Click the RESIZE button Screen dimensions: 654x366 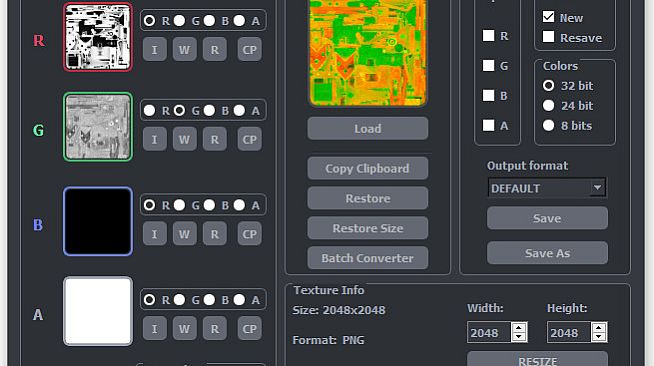[537, 359]
